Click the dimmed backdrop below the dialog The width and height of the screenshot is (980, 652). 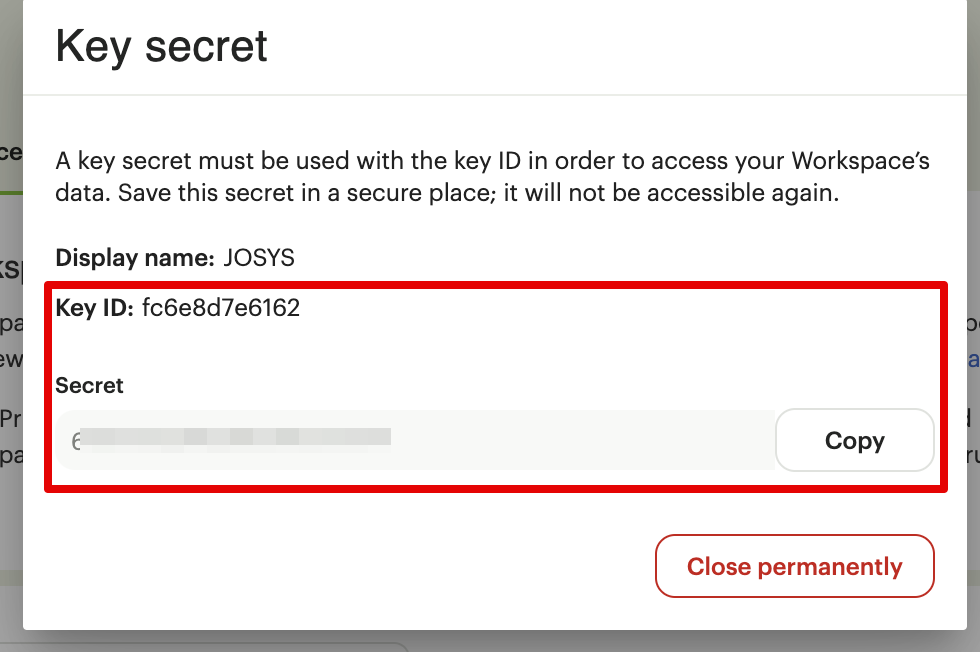(x=600, y=641)
